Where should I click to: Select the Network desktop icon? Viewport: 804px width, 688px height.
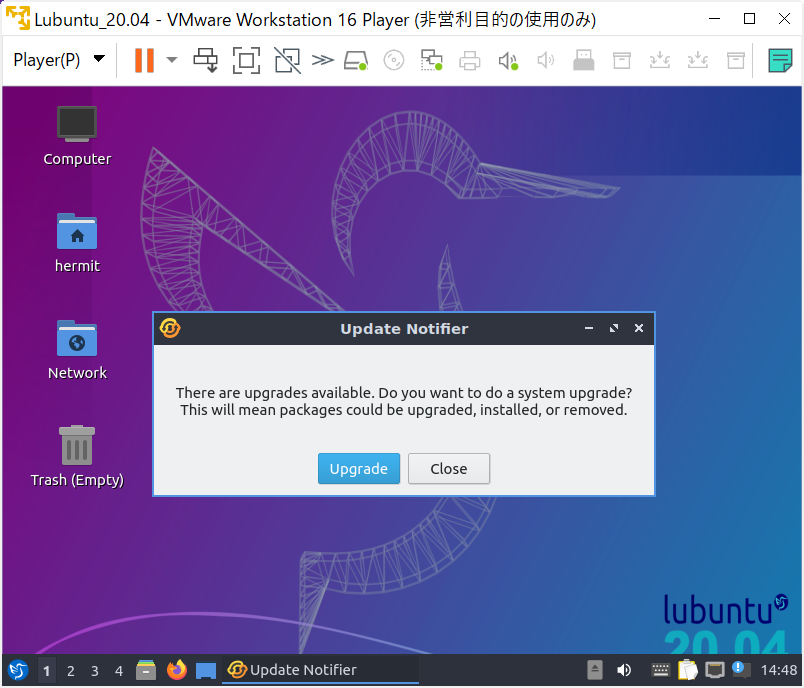77,350
